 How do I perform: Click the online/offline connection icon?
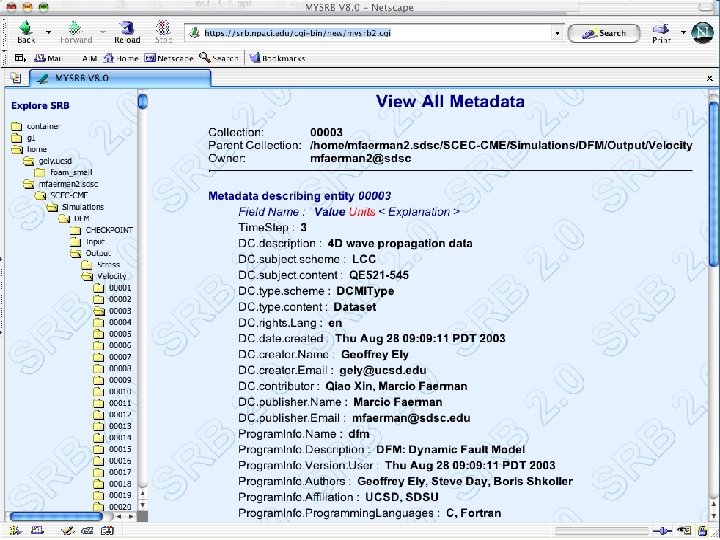click(662, 531)
